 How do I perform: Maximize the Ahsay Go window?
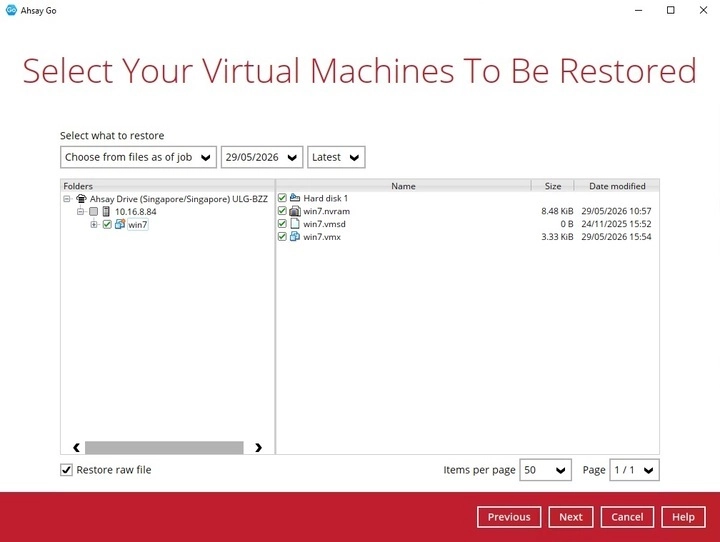click(671, 10)
